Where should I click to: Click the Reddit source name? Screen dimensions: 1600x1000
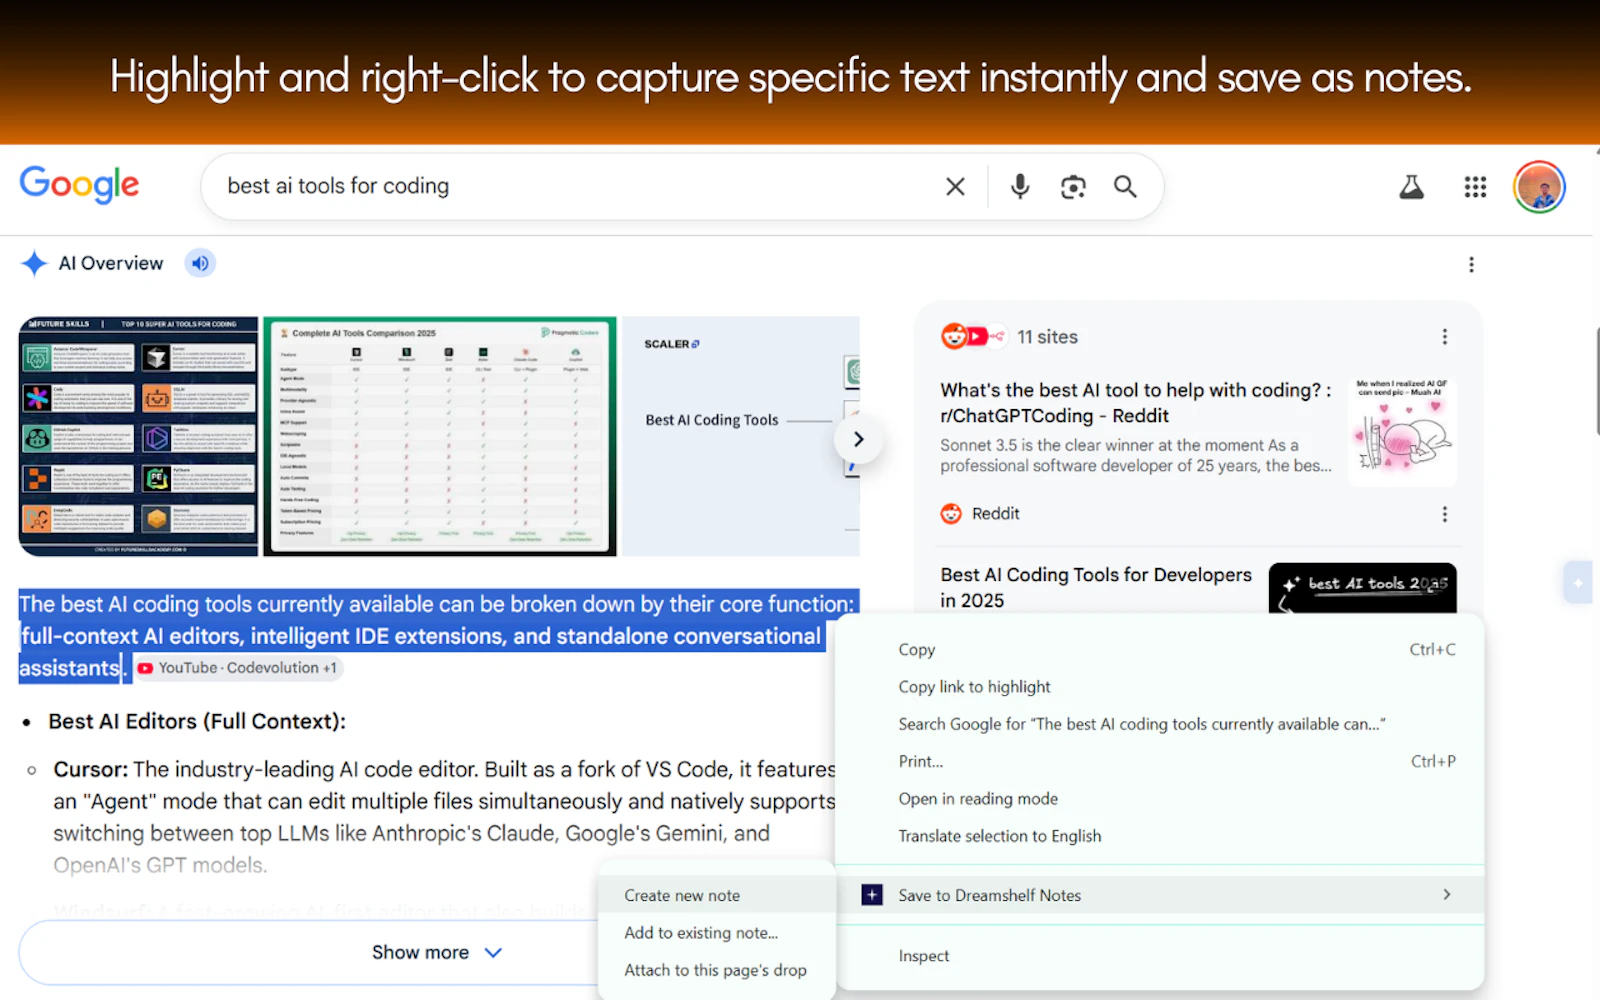pyautogui.click(x=996, y=514)
